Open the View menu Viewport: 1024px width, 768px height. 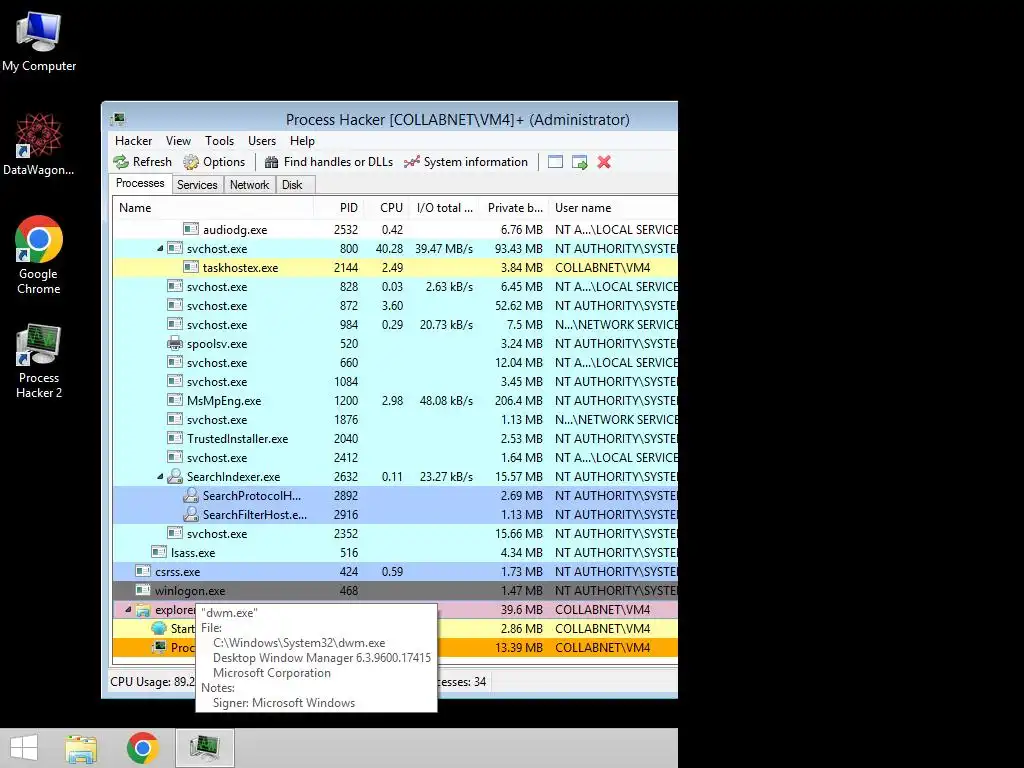click(178, 141)
